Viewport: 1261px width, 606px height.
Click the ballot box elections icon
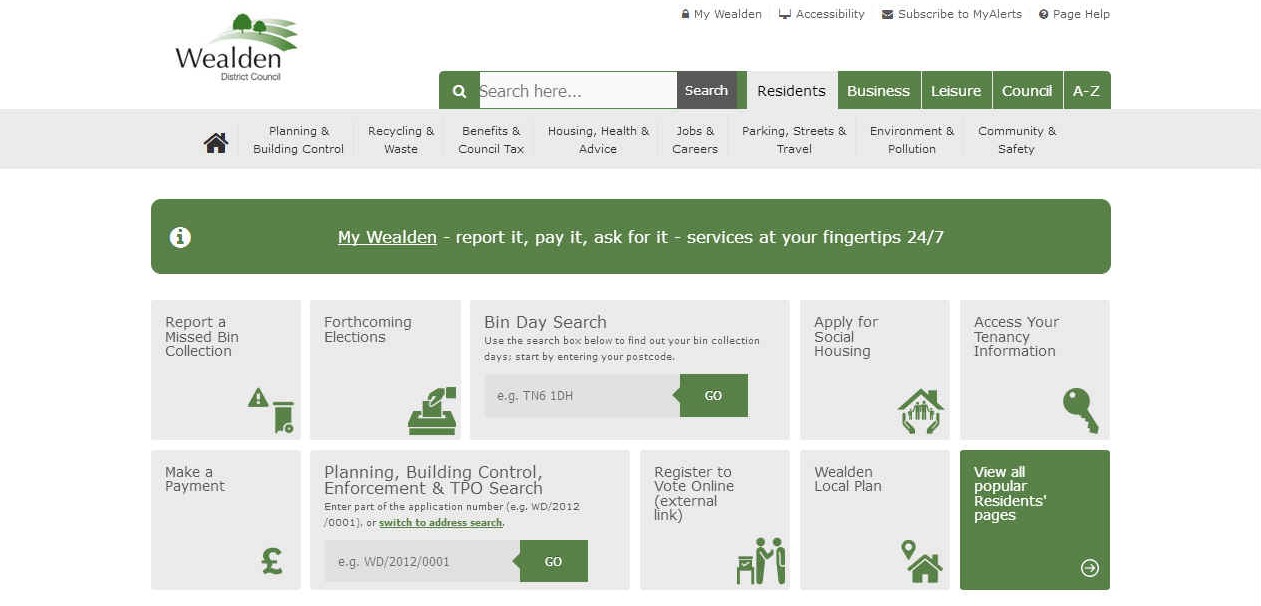432,410
